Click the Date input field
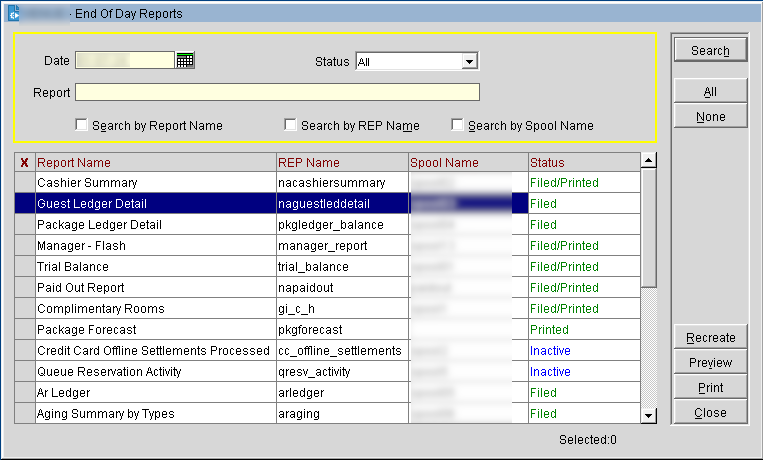This screenshot has width=763, height=460. click(125, 60)
